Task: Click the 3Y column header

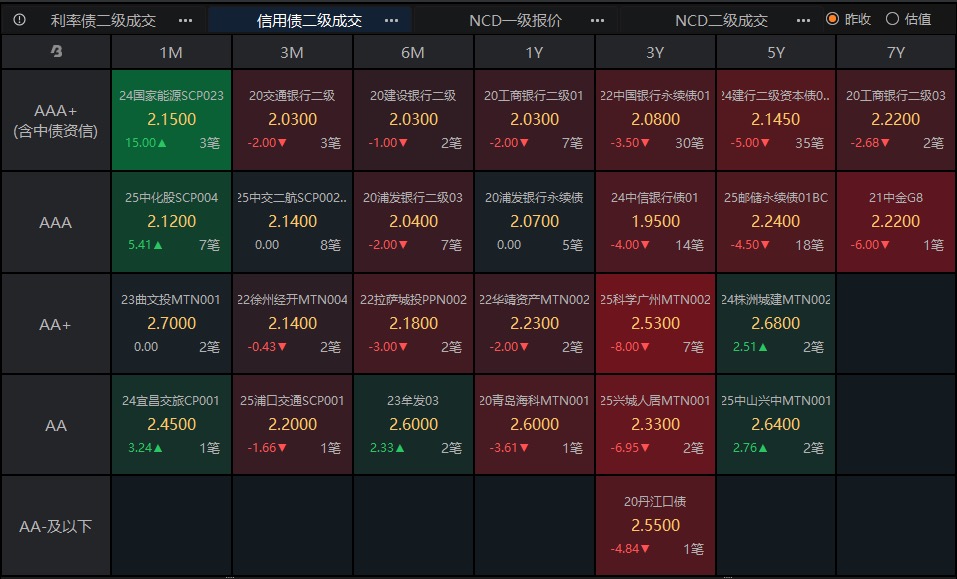Action: 655,52
